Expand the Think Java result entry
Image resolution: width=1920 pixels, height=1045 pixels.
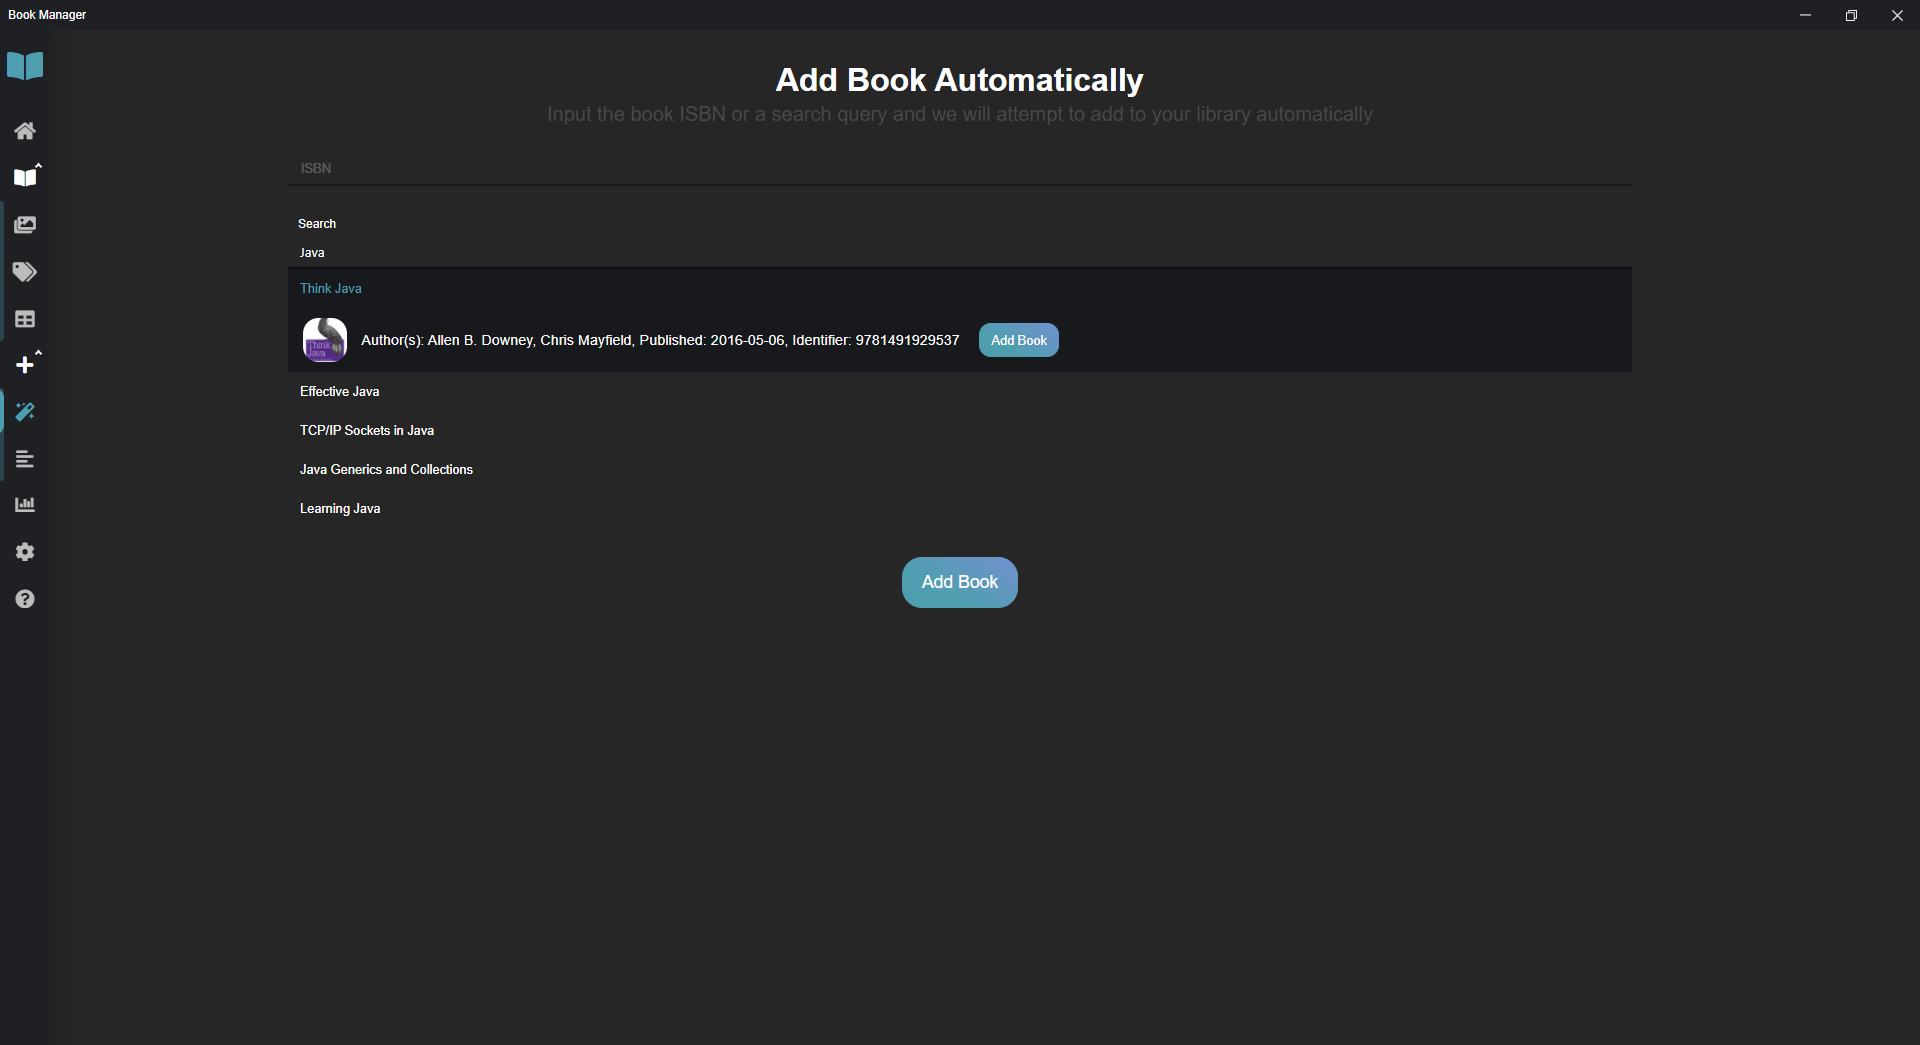point(330,288)
